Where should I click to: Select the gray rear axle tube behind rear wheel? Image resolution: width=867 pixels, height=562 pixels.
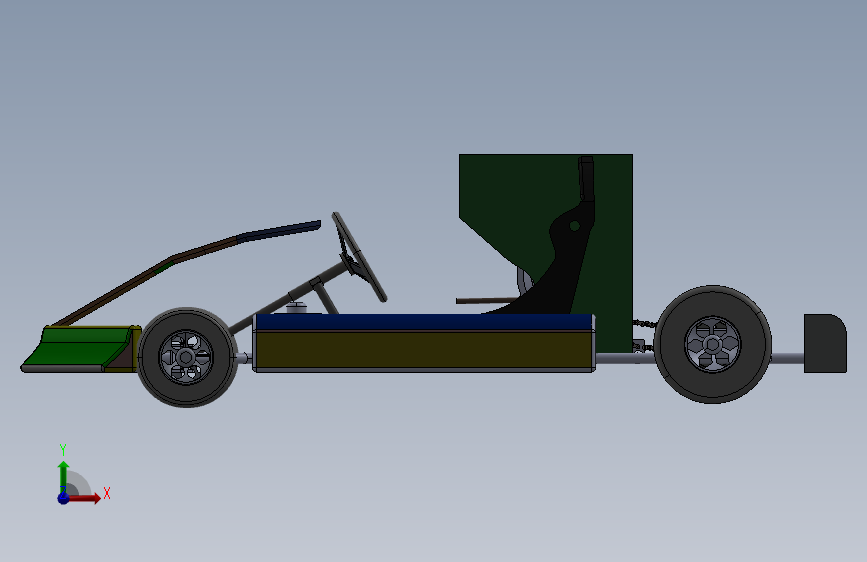pos(787,358)
